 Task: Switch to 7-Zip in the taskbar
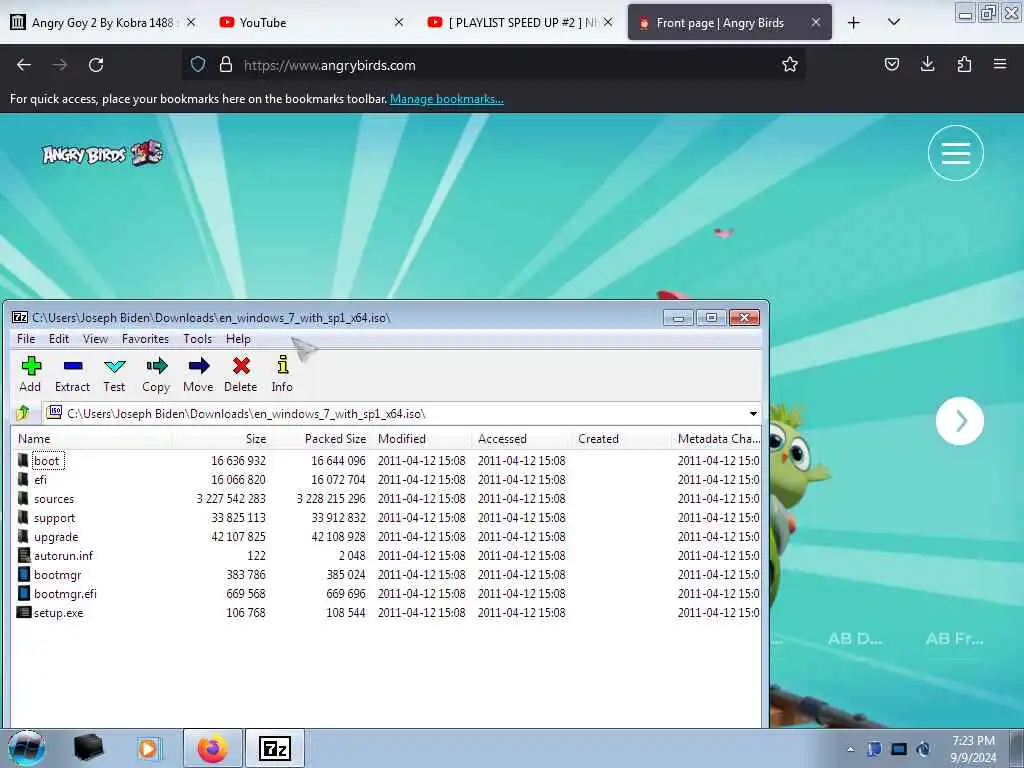[275, 748]
